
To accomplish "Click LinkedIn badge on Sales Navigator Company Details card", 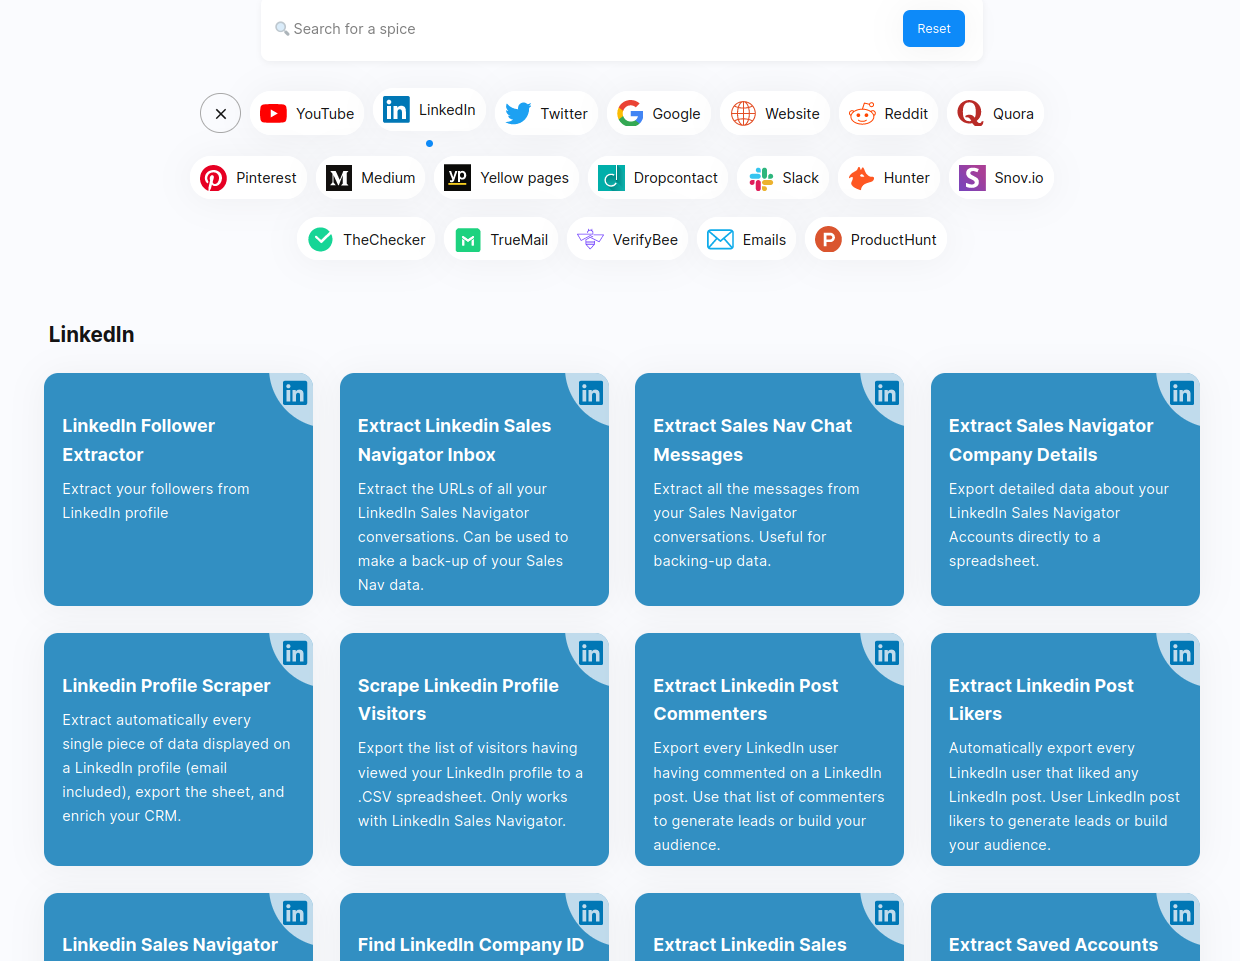I will tap(1182, 393).
